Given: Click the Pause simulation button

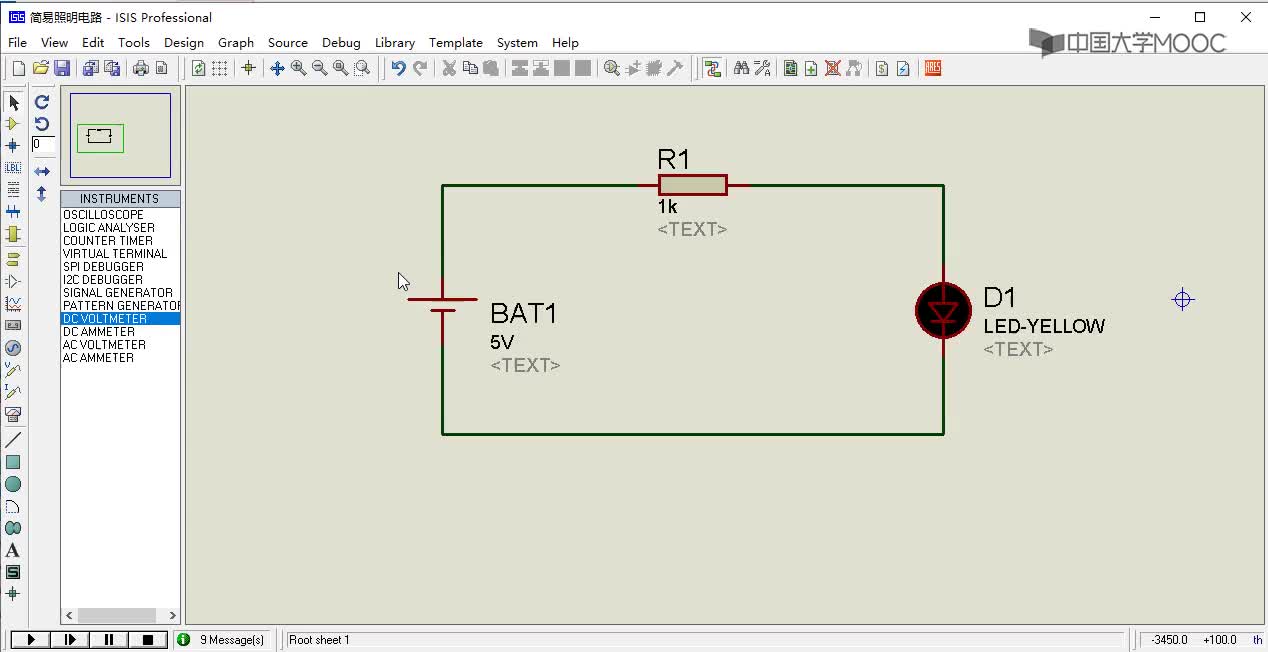Looking at the screenshot, I should [108, 639].
